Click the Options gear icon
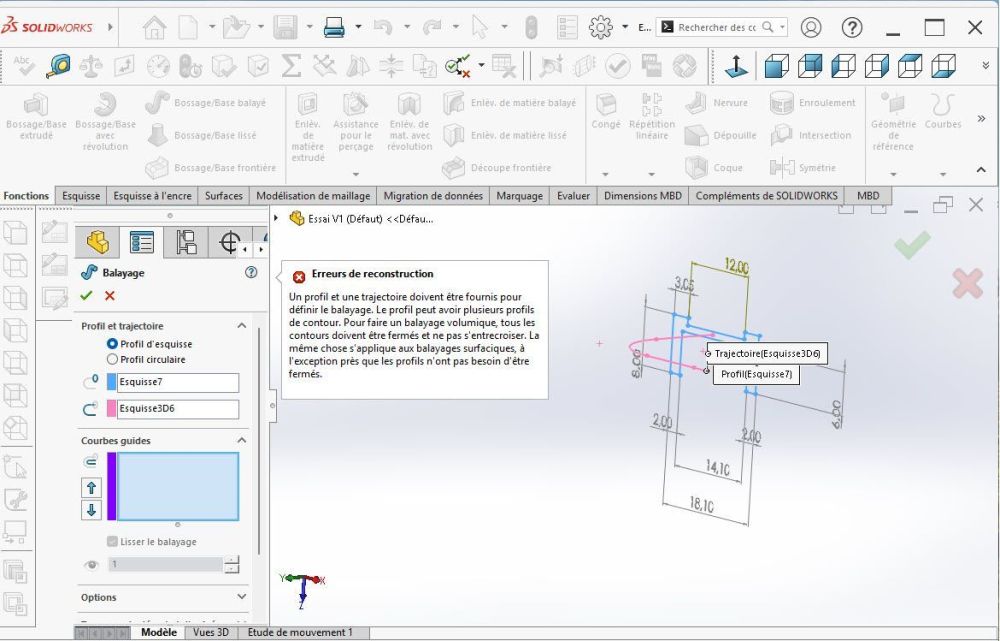Screen dimensions: 1000x641 (x=600, y=28)
